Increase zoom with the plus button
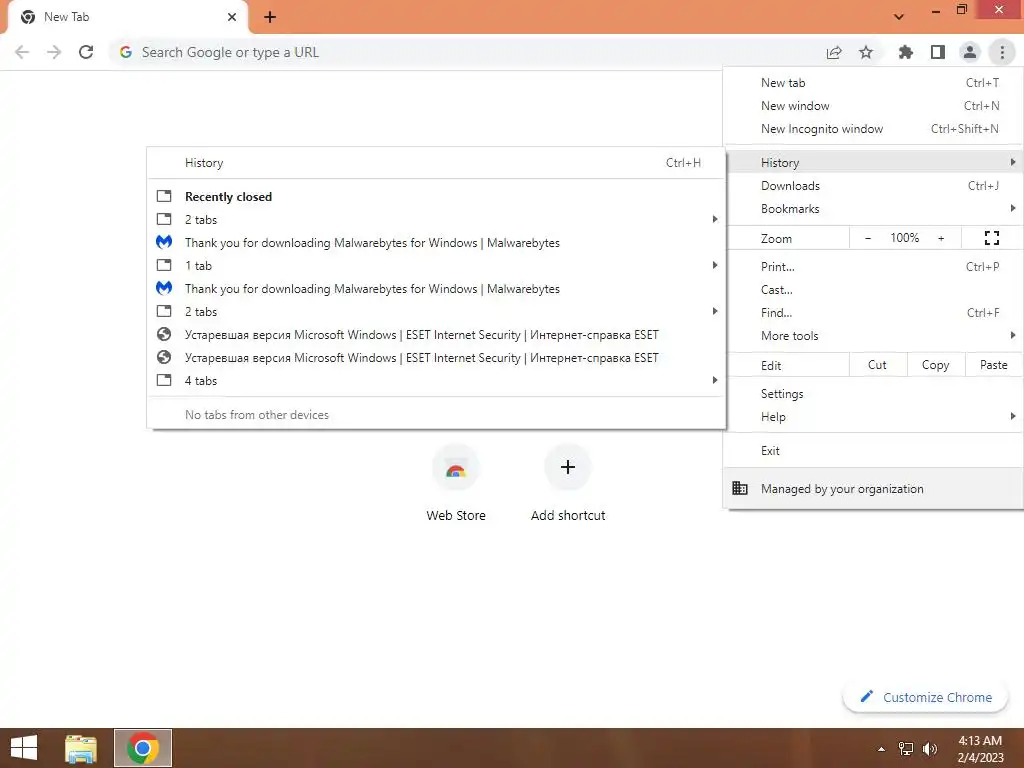 [941, 238]
